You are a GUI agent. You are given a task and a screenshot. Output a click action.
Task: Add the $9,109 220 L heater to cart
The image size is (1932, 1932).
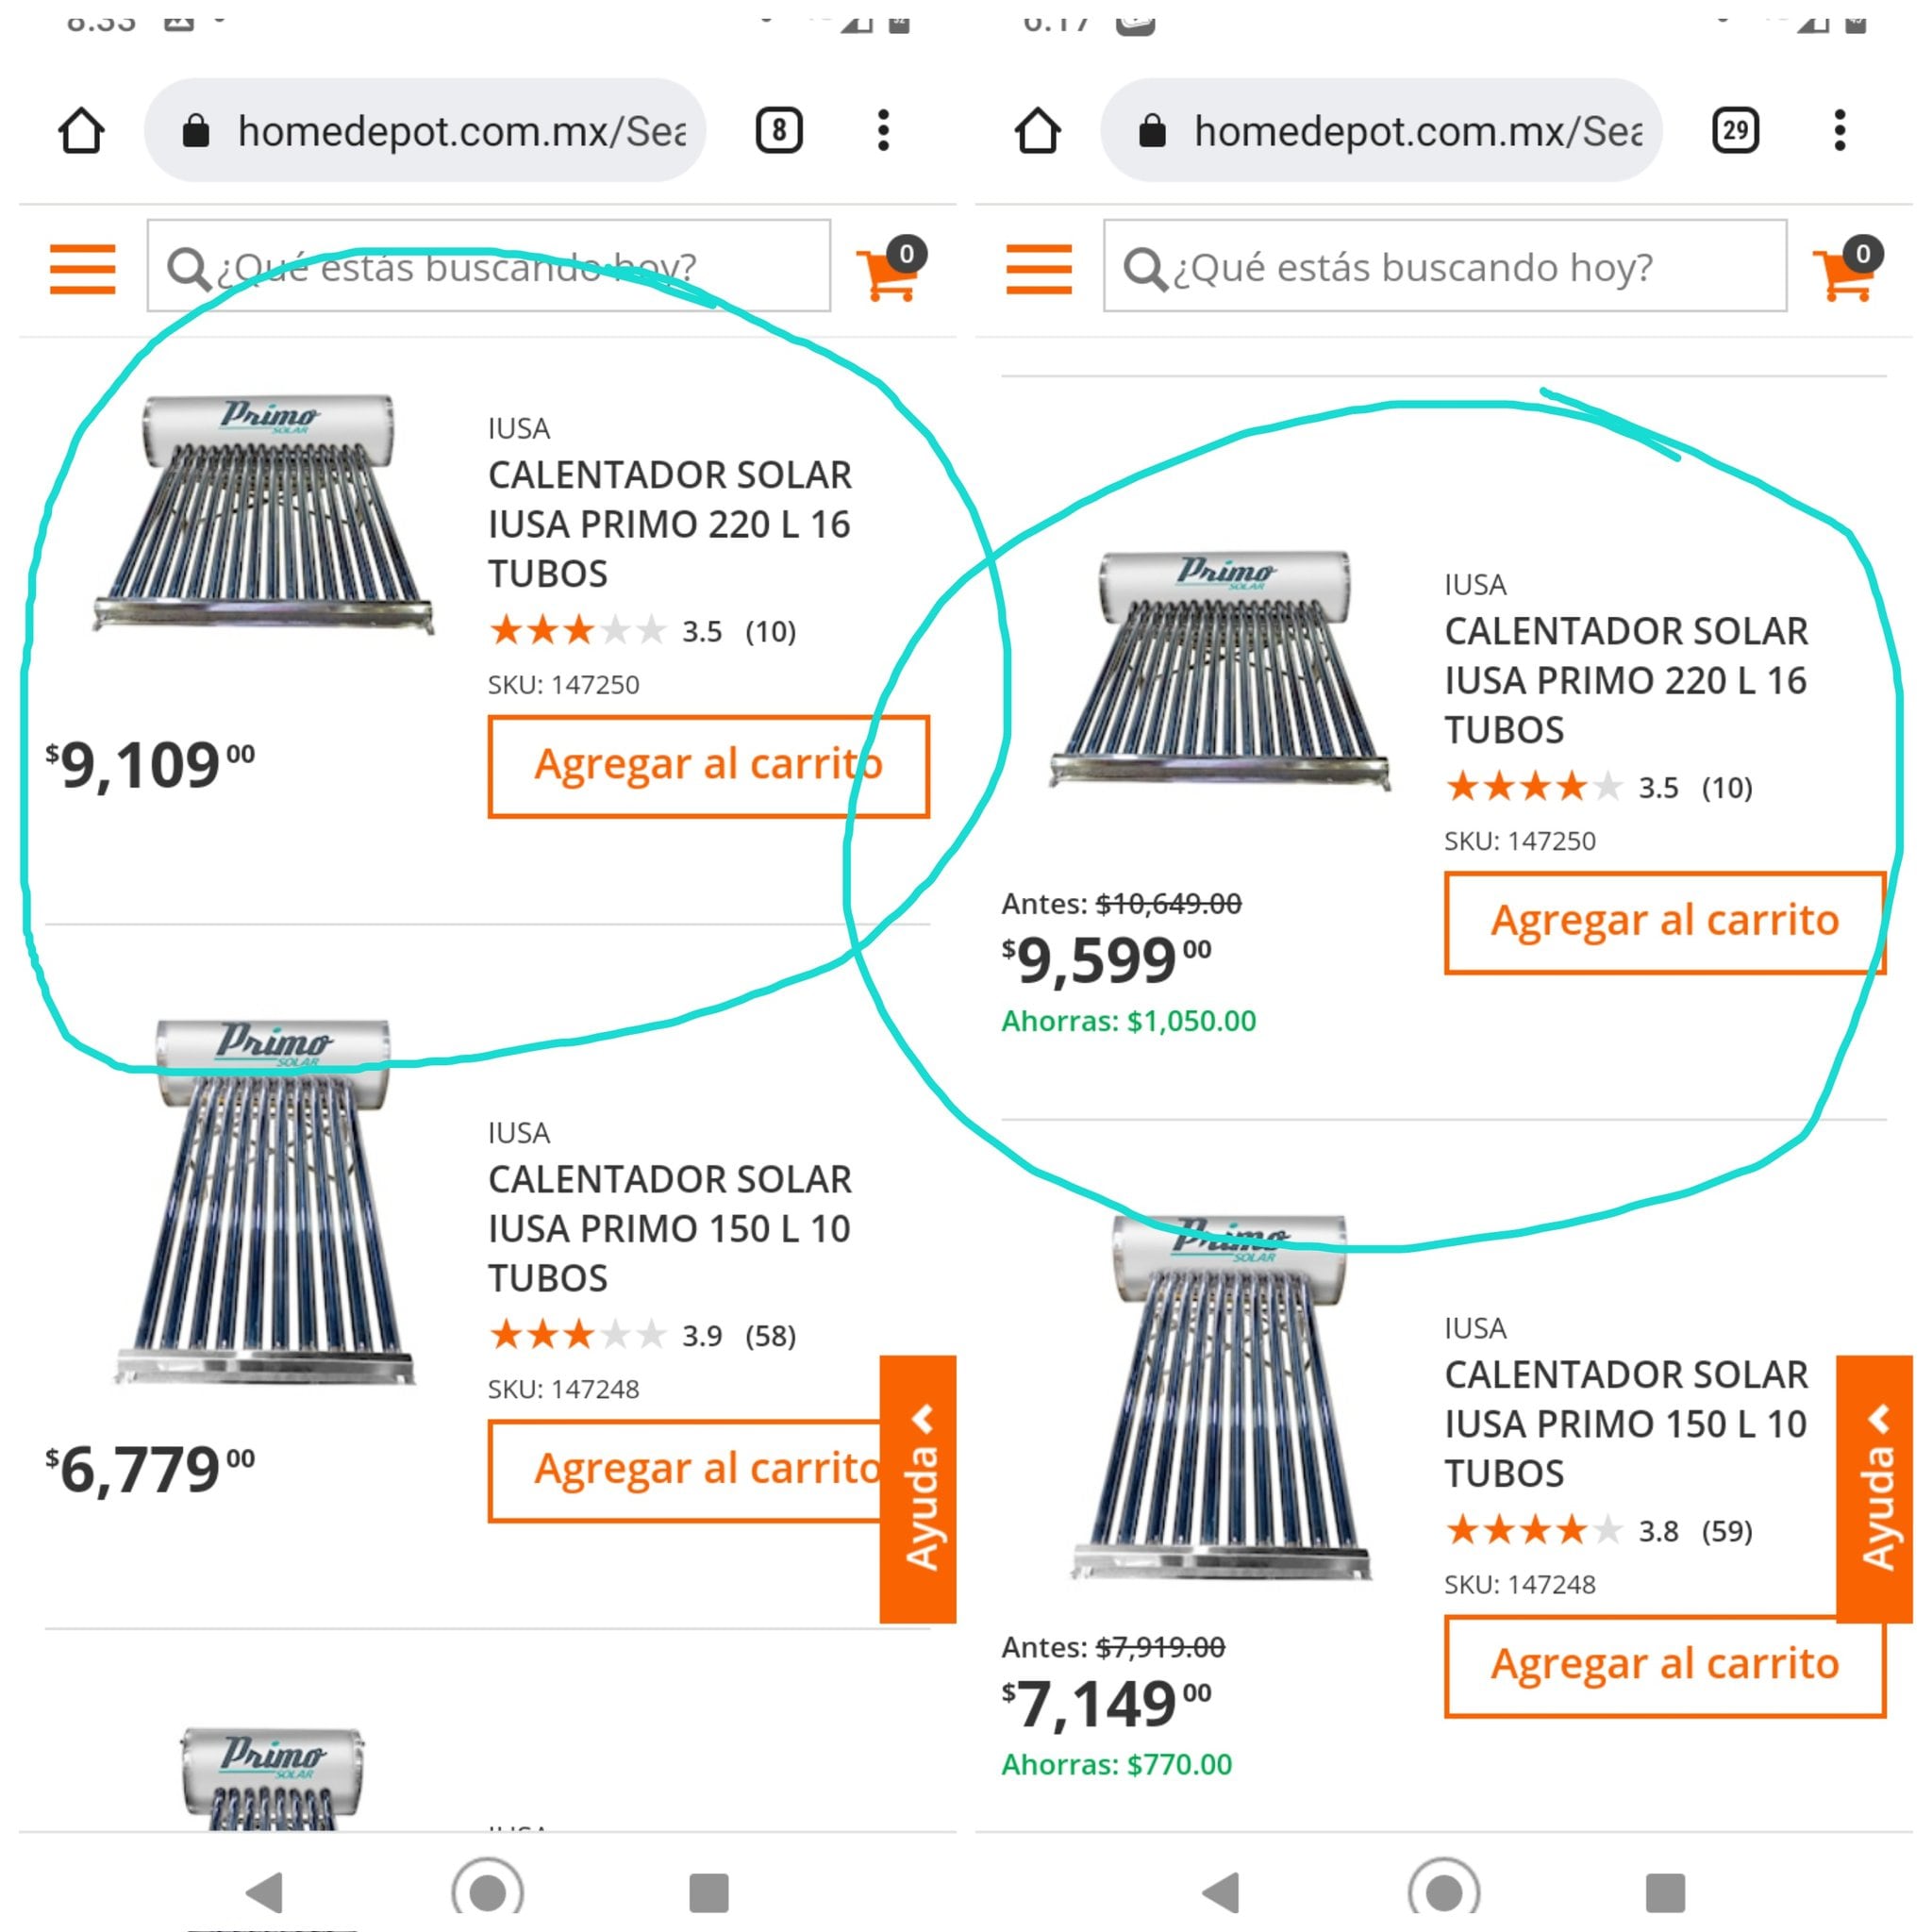pyautogui.click(x=708, y=766)
